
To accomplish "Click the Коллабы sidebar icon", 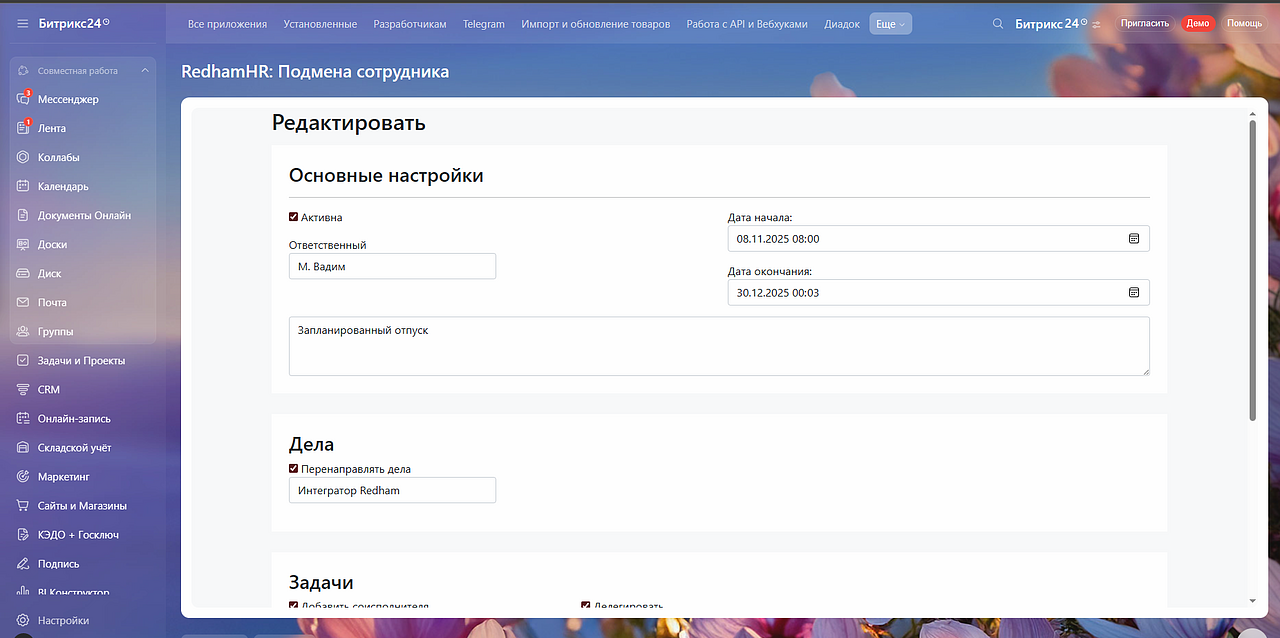I will (23, 157).
